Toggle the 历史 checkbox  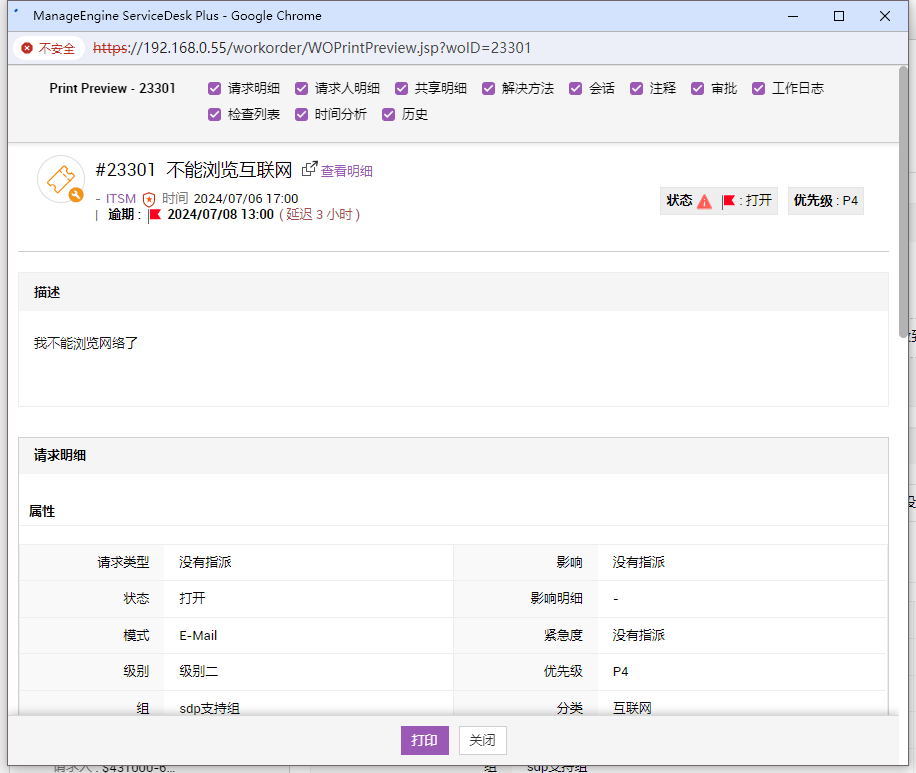click(x=388, y=114)
